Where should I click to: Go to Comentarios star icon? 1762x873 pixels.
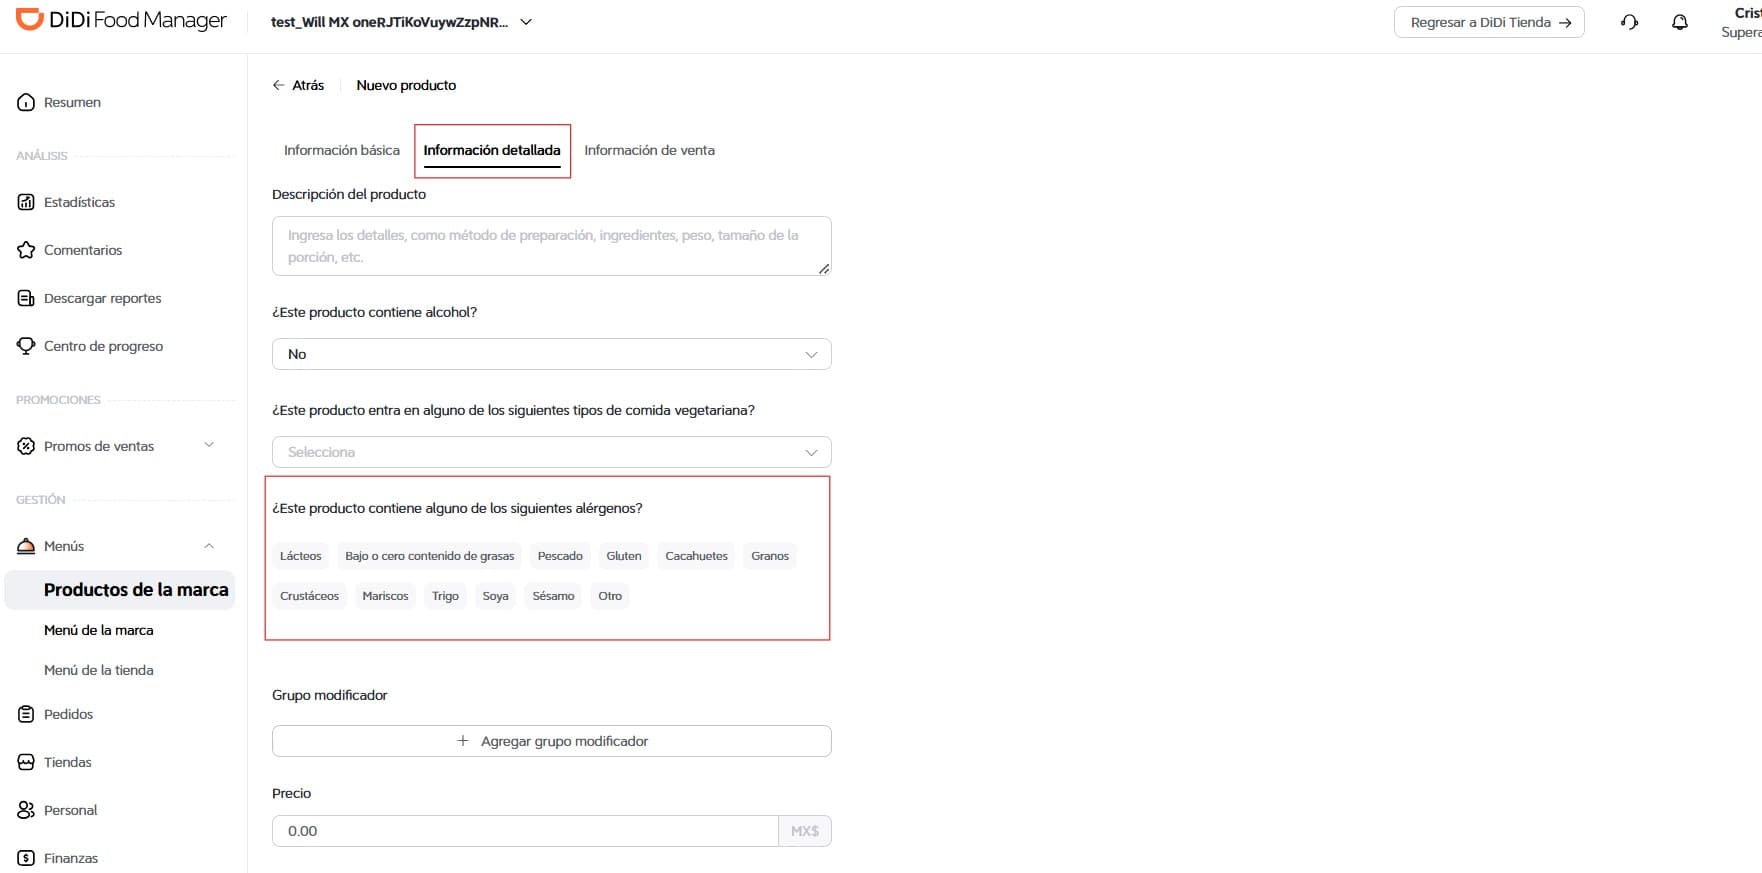[x=26, y=250]
